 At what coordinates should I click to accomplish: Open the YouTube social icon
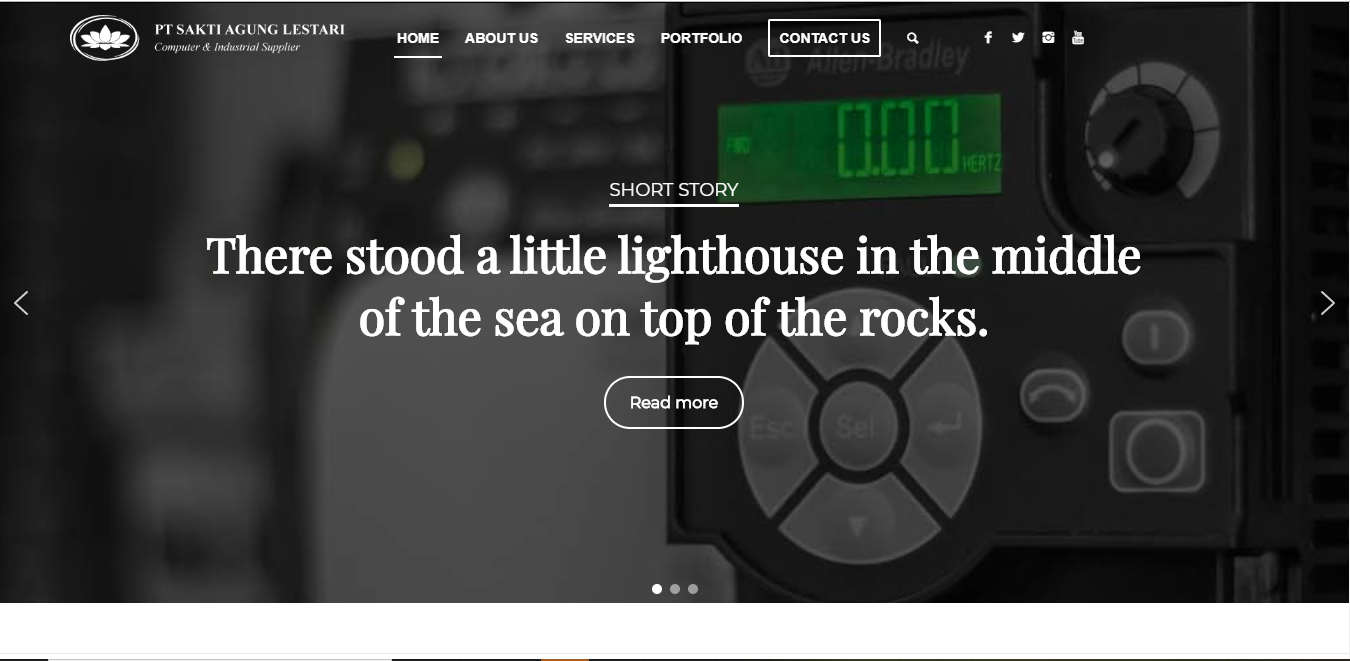pyautogui.click(x=1078, y=38)
